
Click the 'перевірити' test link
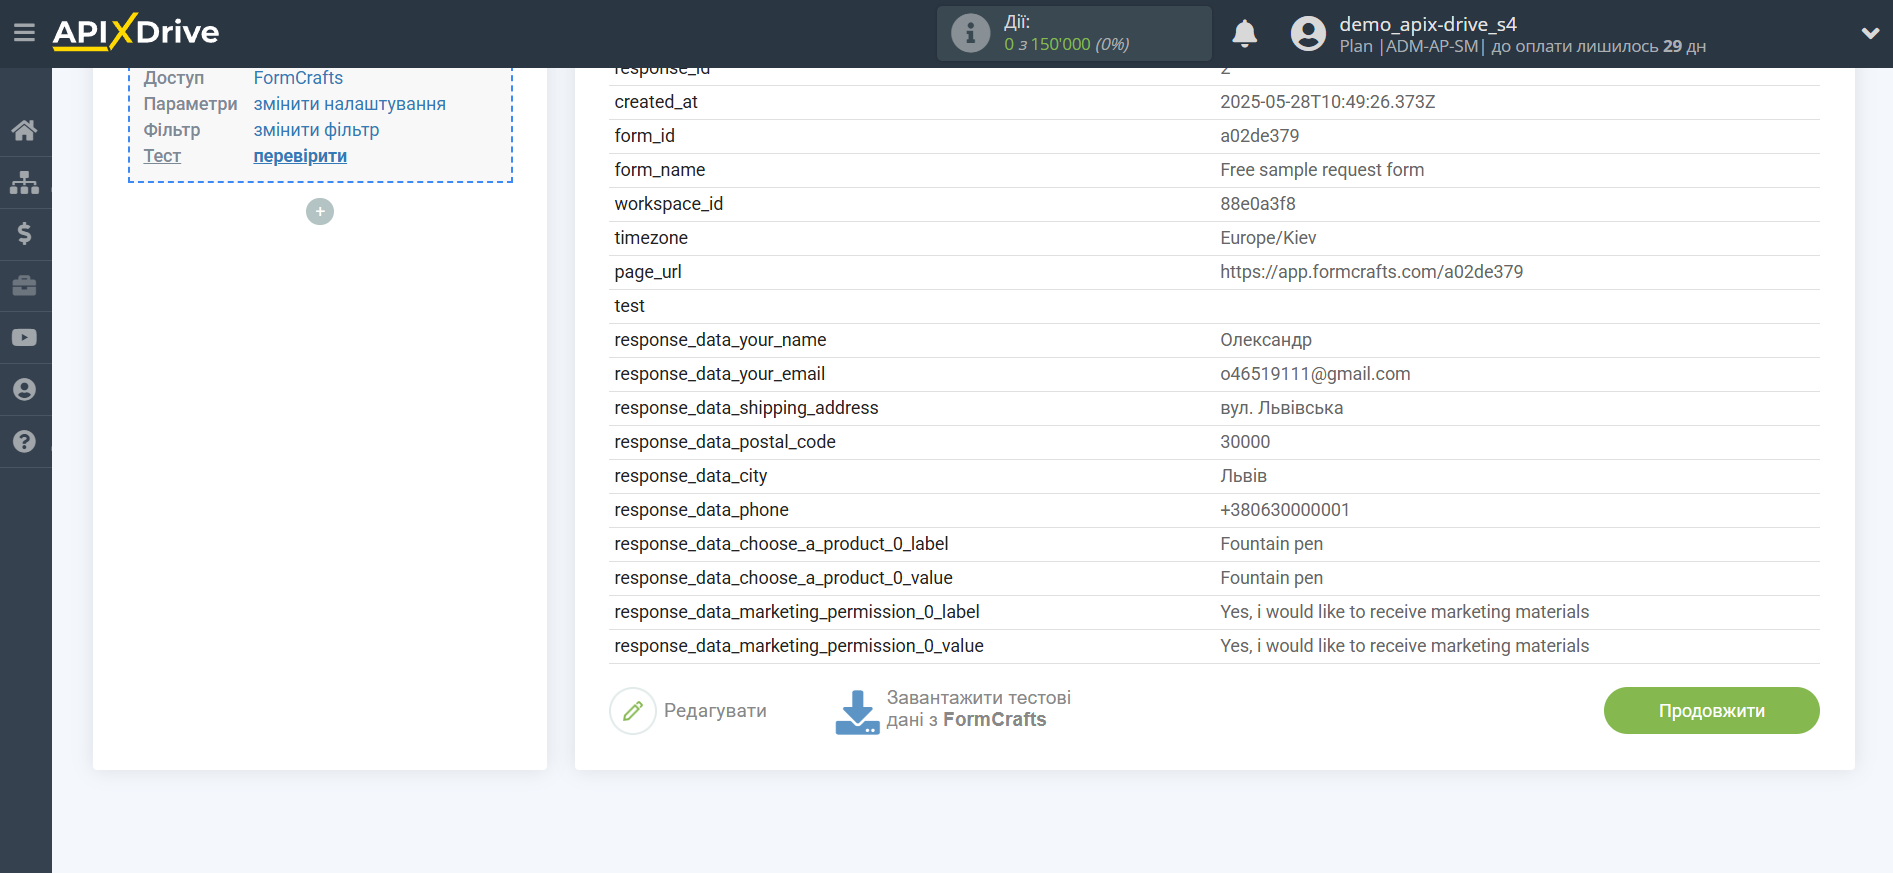click(300, 156)
